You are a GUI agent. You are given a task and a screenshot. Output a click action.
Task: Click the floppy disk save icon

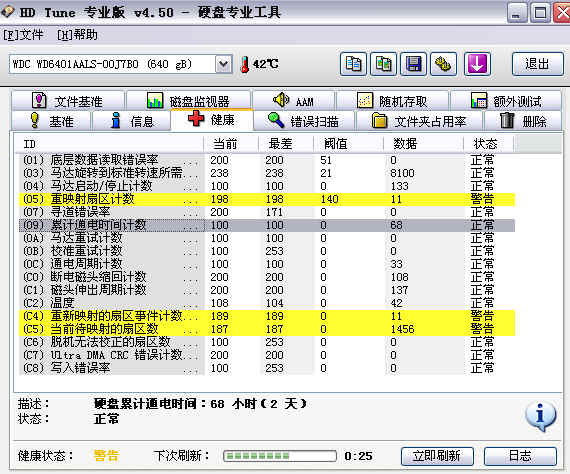pos(413,64)
